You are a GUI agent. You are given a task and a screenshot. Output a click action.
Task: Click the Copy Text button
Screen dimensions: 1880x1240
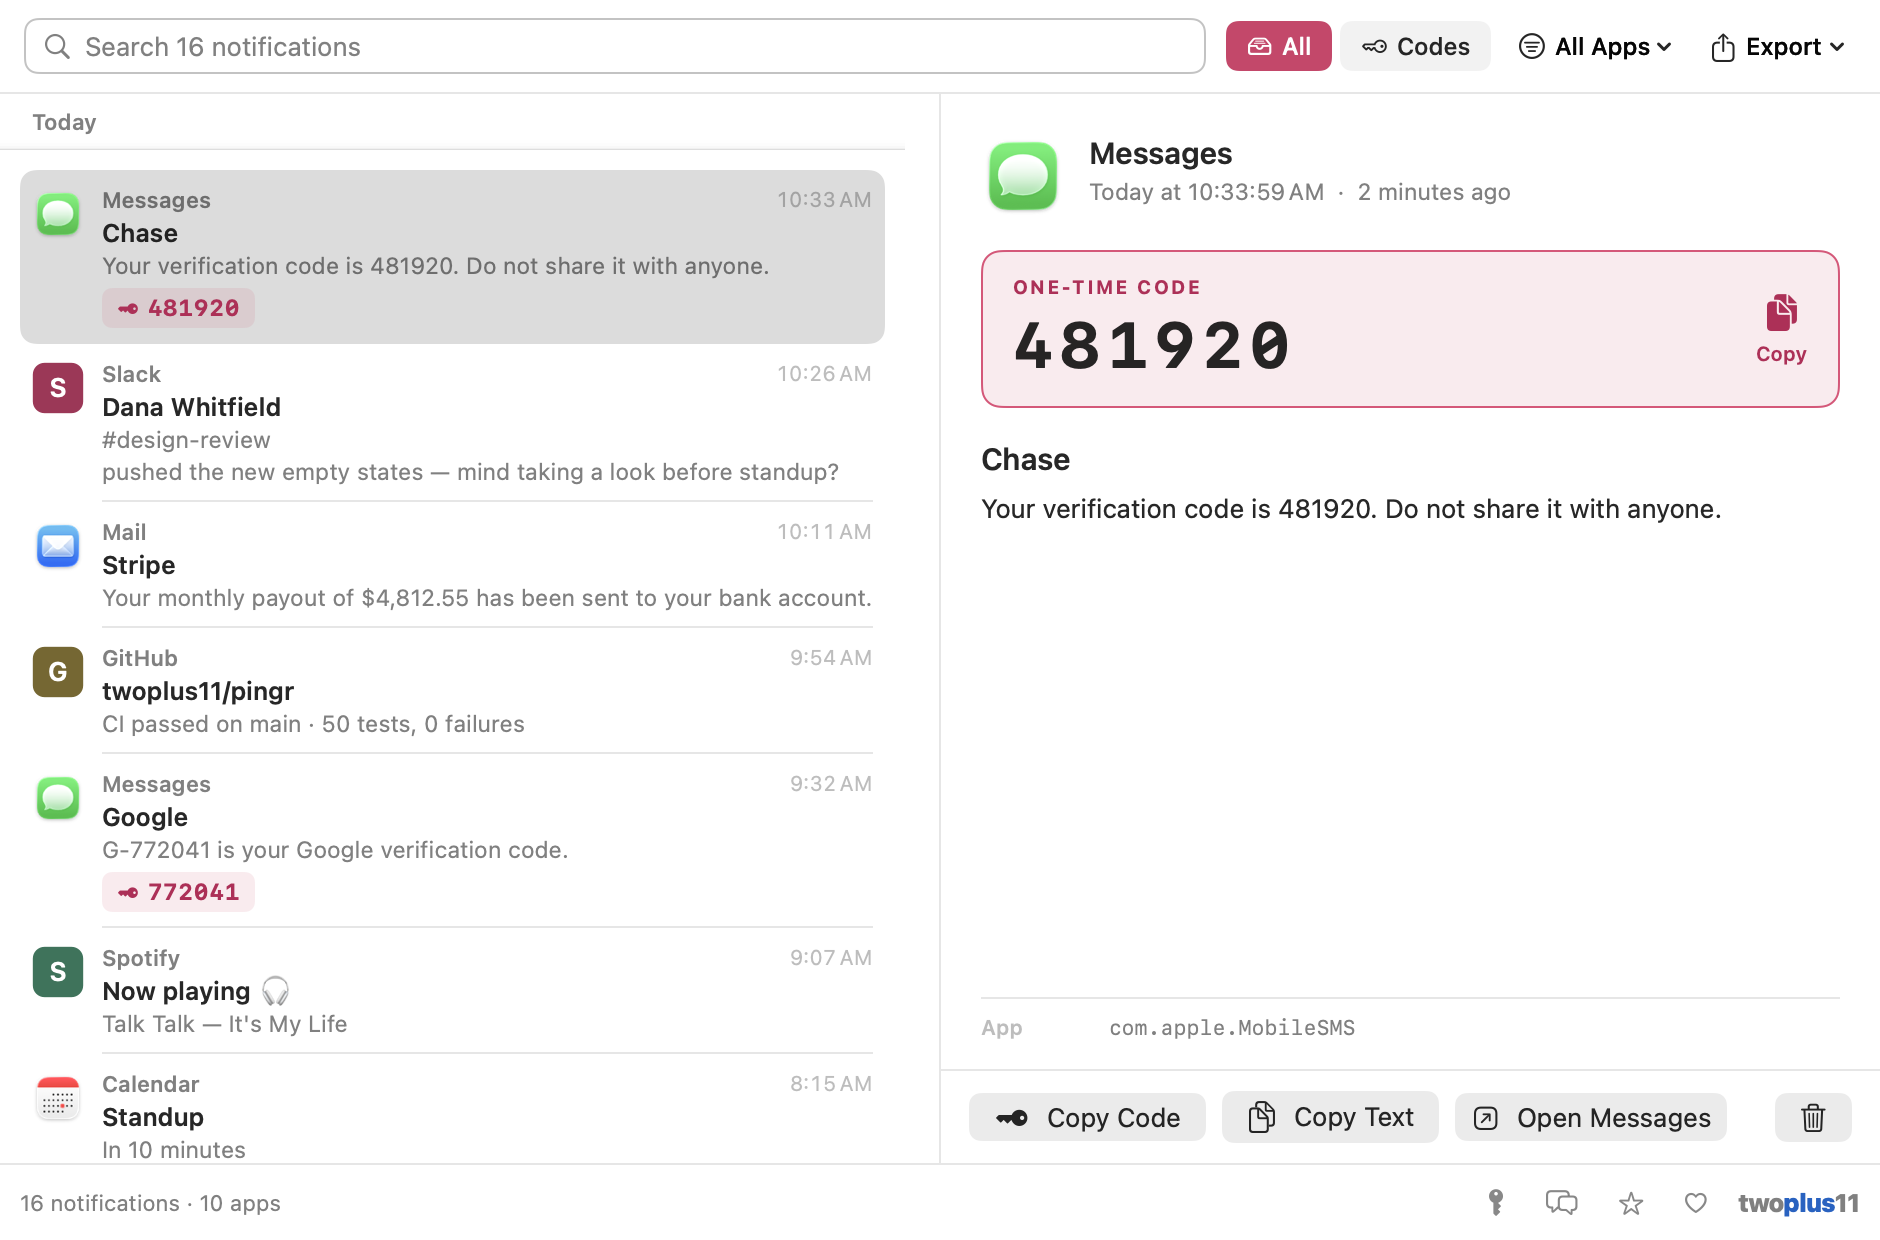pyautogui.click(x=1330, y=1118)
